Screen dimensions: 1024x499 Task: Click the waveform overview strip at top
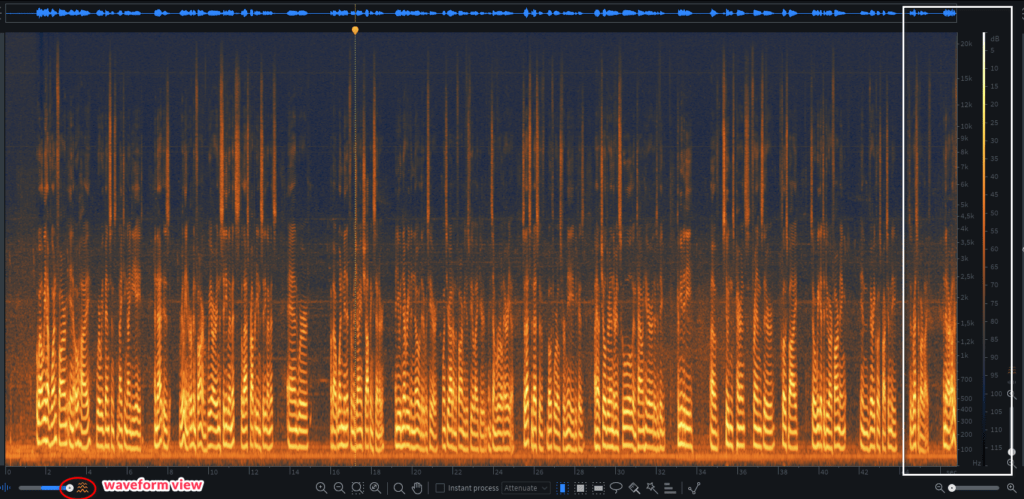coord(480,14)
